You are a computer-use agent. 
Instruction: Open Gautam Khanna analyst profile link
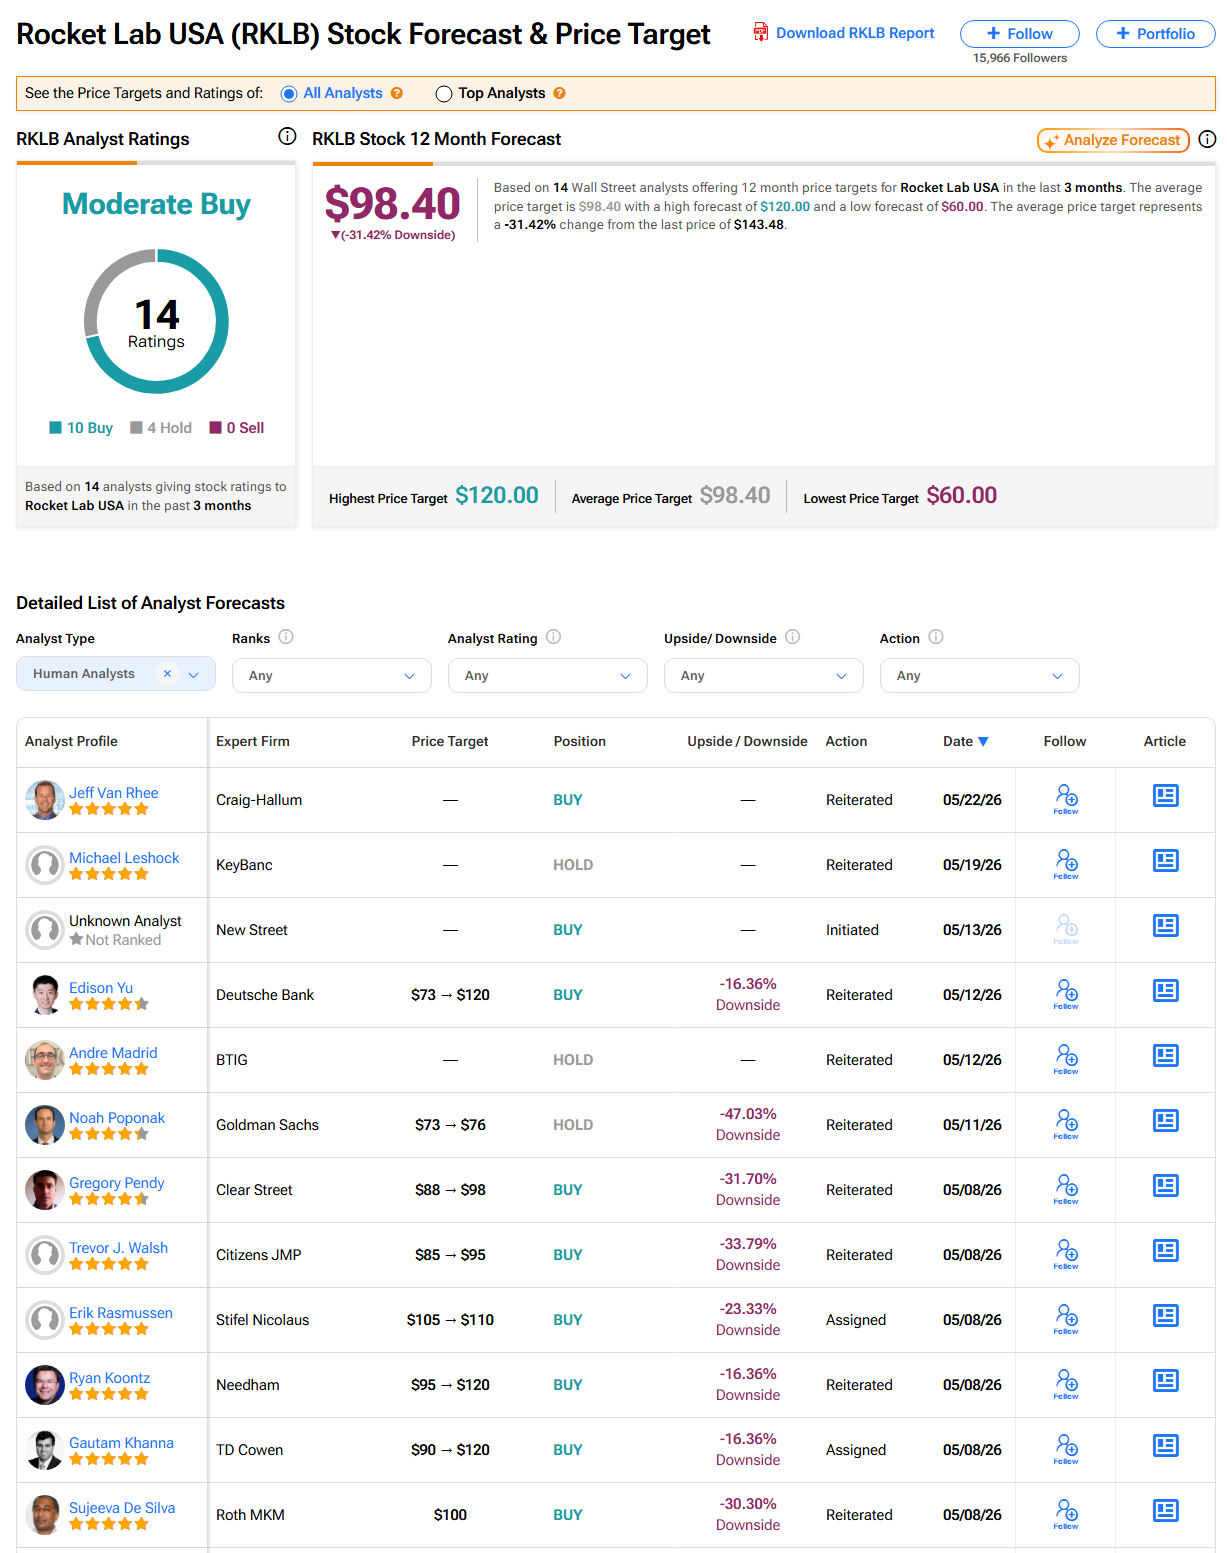coord(121,1442)
